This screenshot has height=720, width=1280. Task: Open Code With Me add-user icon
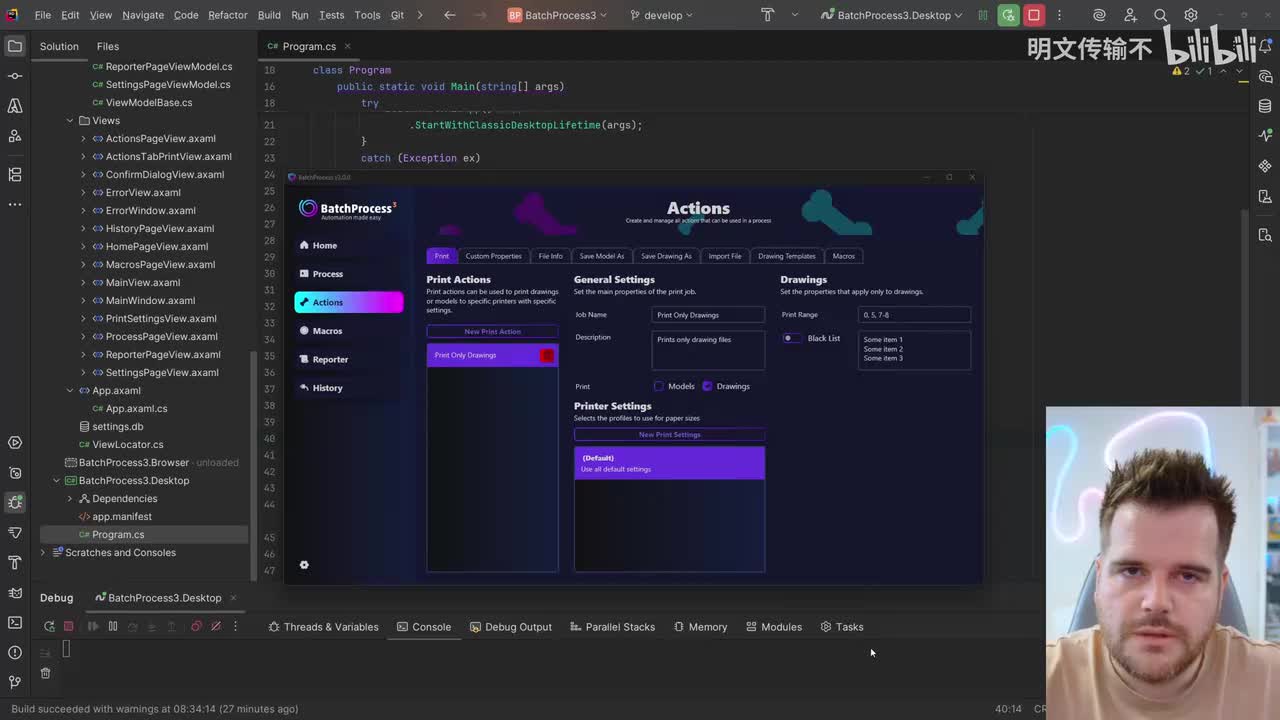pyautogui.click(x=1130, y=15)
